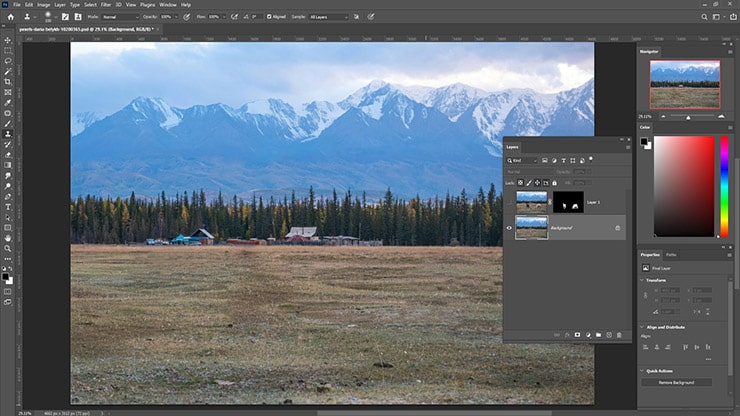This screenshot has width=740, height=416.
Task: Toggle Aligned checkbox in options bar
Action: [269, 17]
